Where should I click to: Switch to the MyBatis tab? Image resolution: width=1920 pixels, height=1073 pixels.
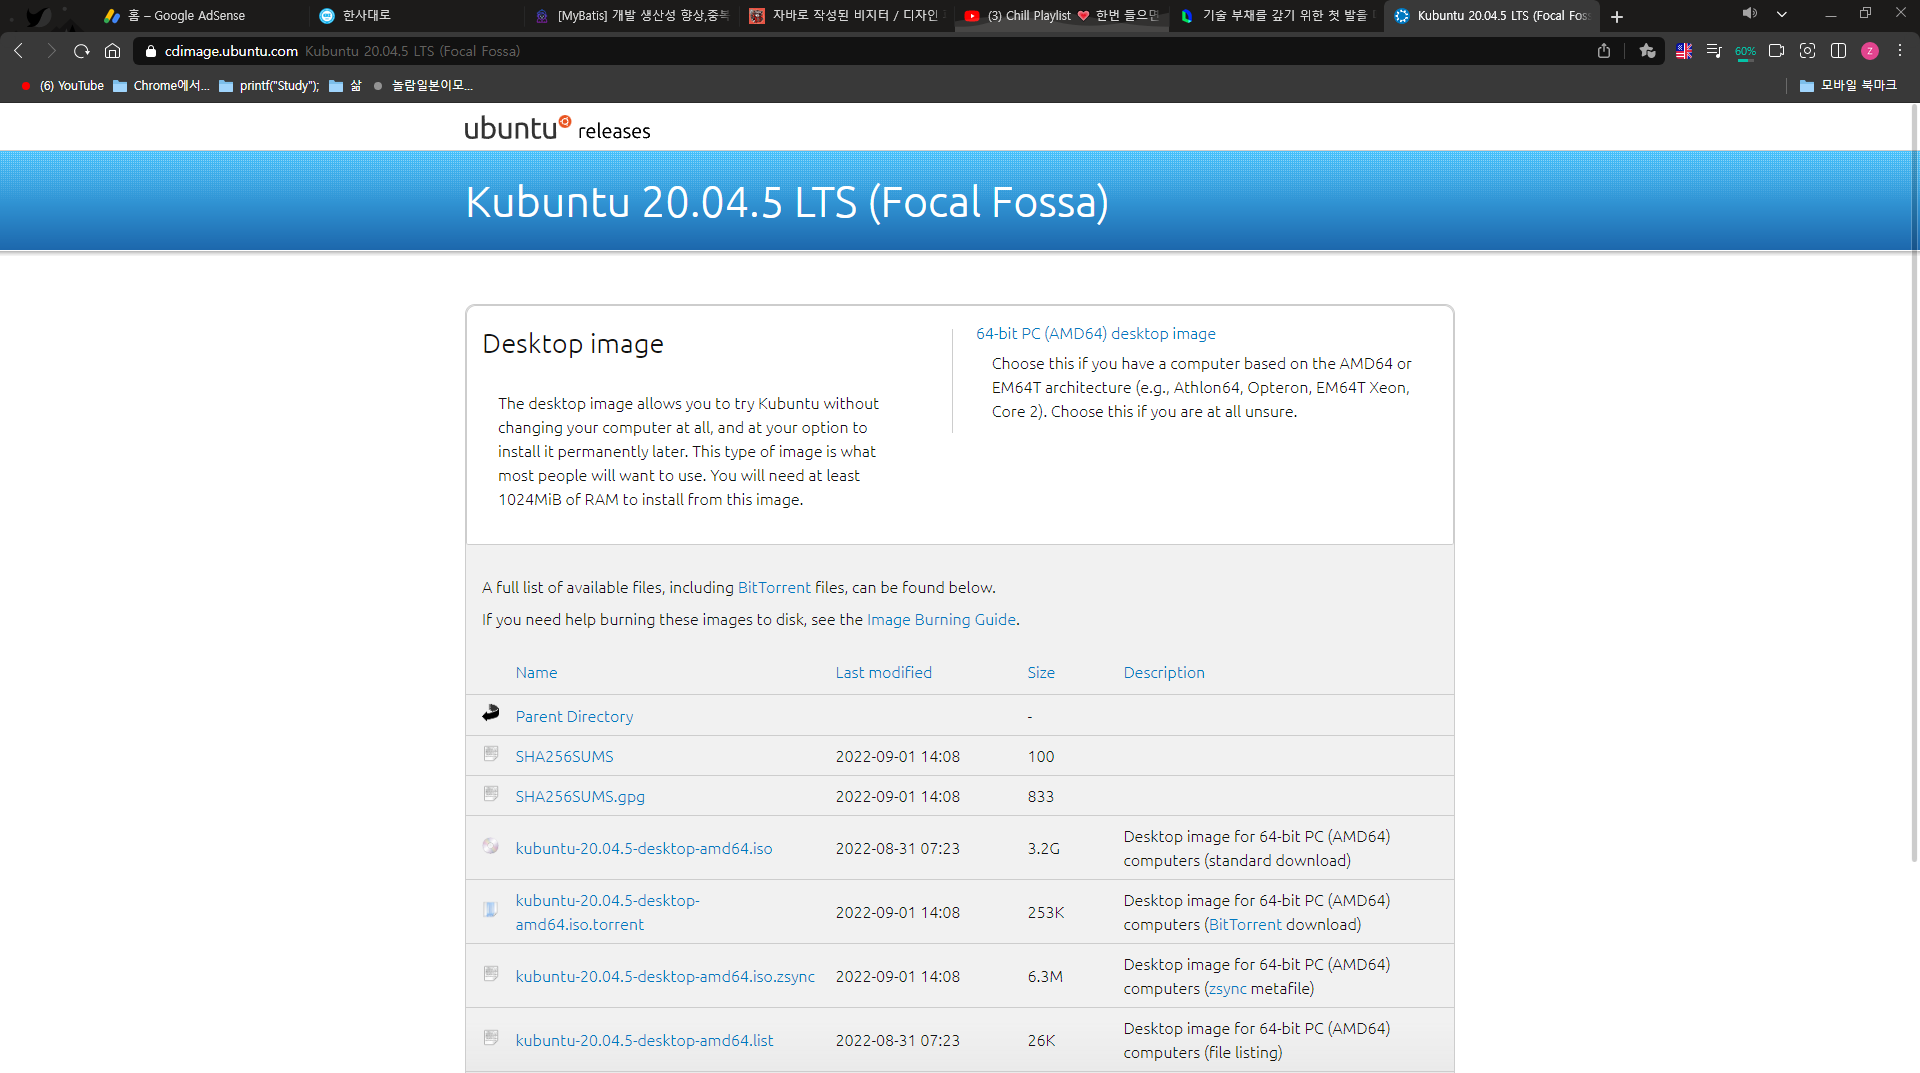(x=631, y=16)
